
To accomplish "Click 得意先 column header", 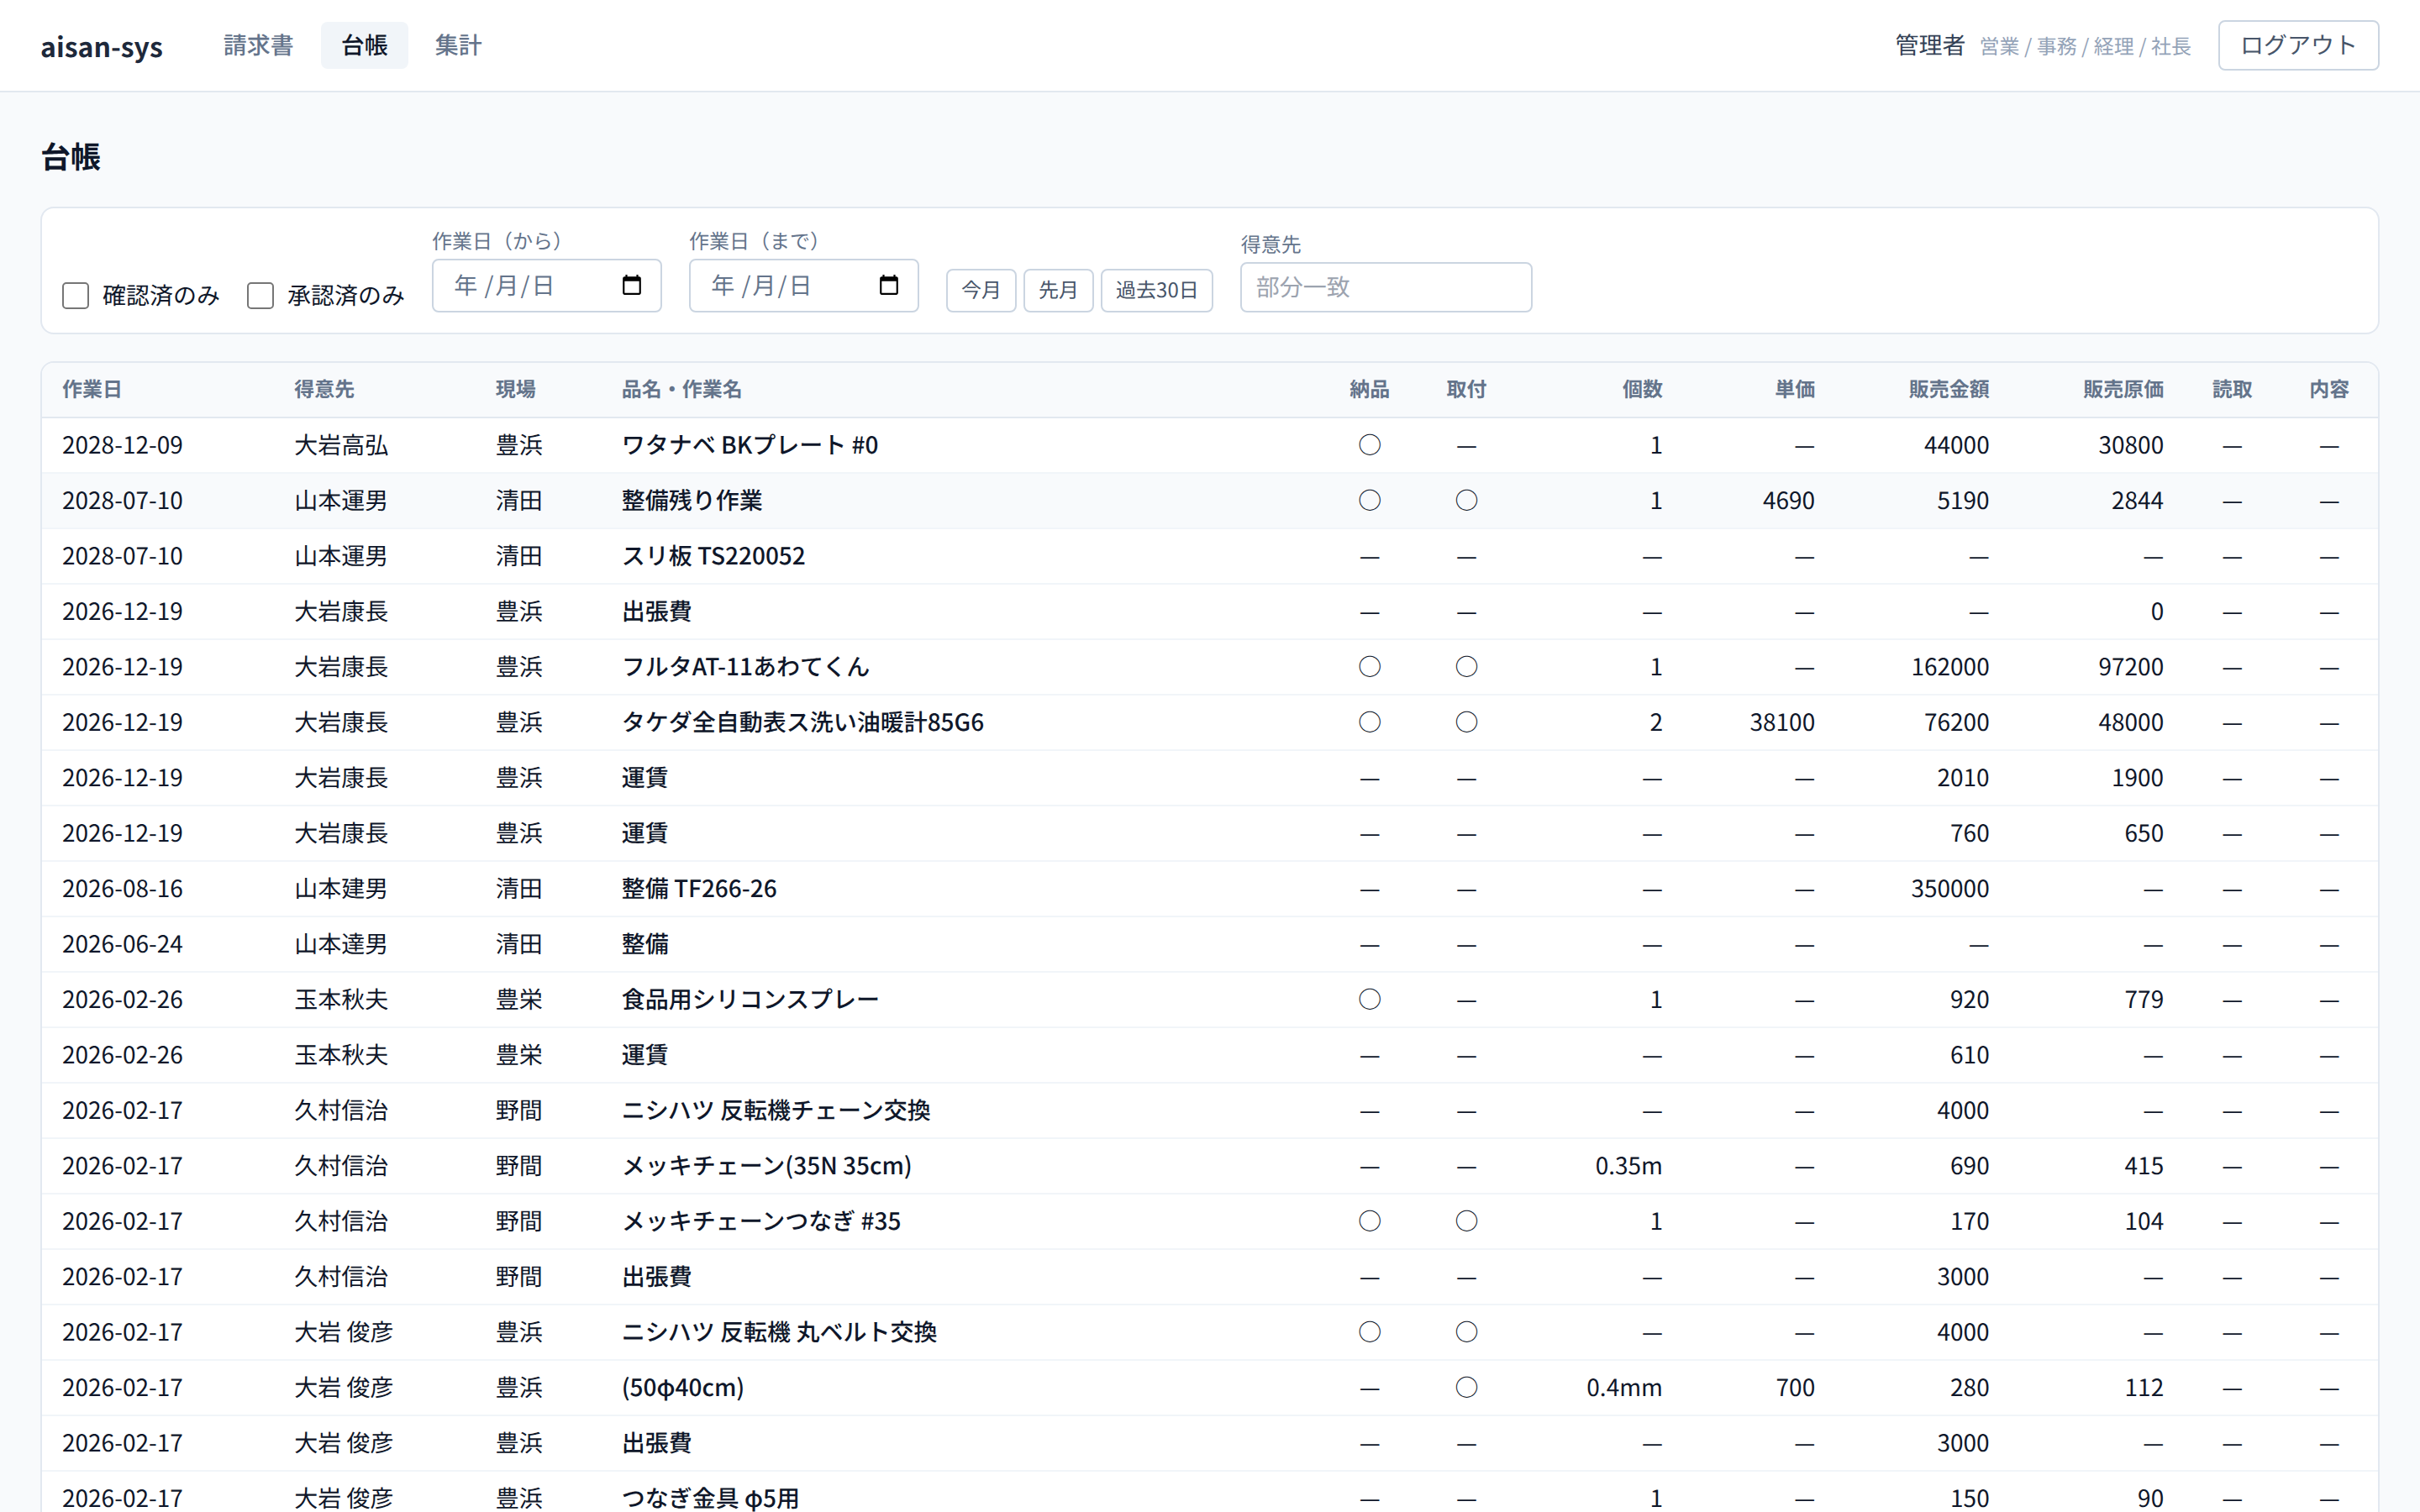I will pyautogui.click(x=324, y=389).
